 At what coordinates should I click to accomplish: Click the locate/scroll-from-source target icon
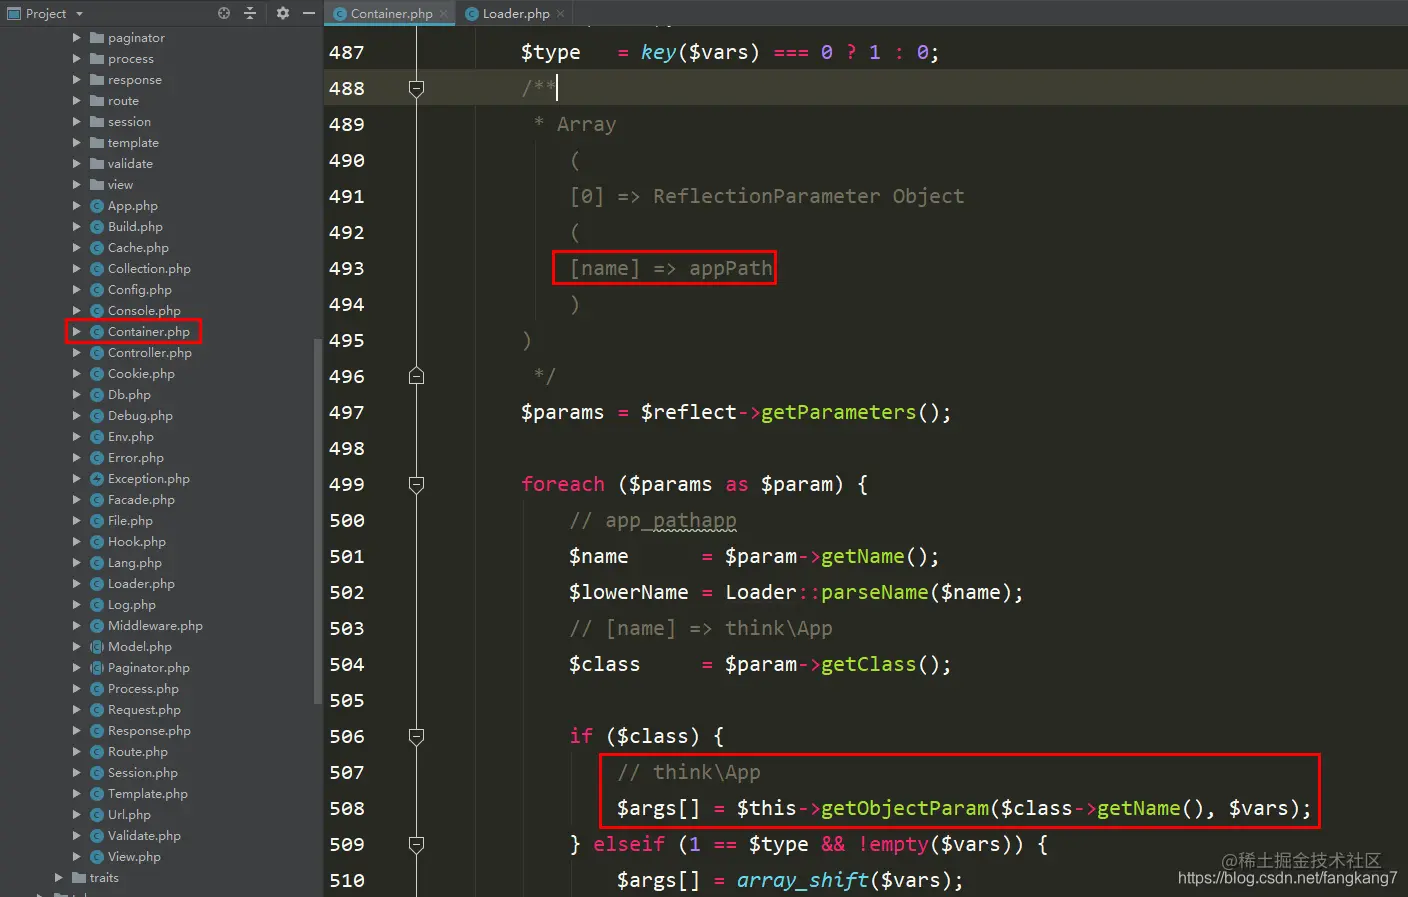coord(224,13)
